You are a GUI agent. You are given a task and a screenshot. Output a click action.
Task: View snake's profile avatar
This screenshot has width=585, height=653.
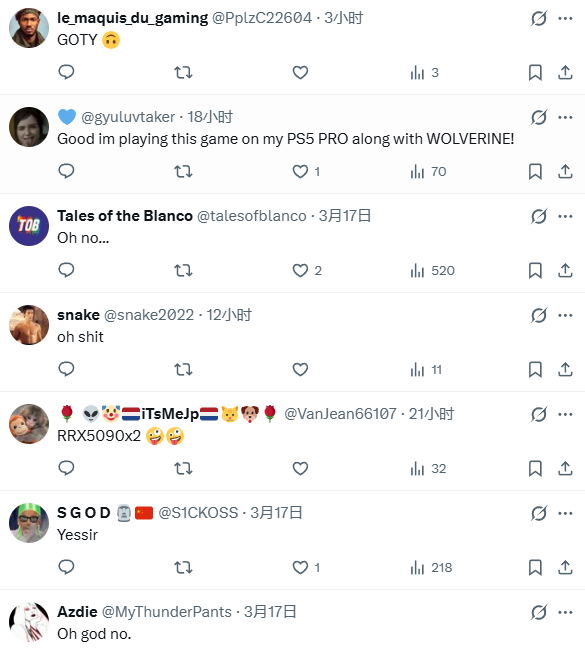29,325
